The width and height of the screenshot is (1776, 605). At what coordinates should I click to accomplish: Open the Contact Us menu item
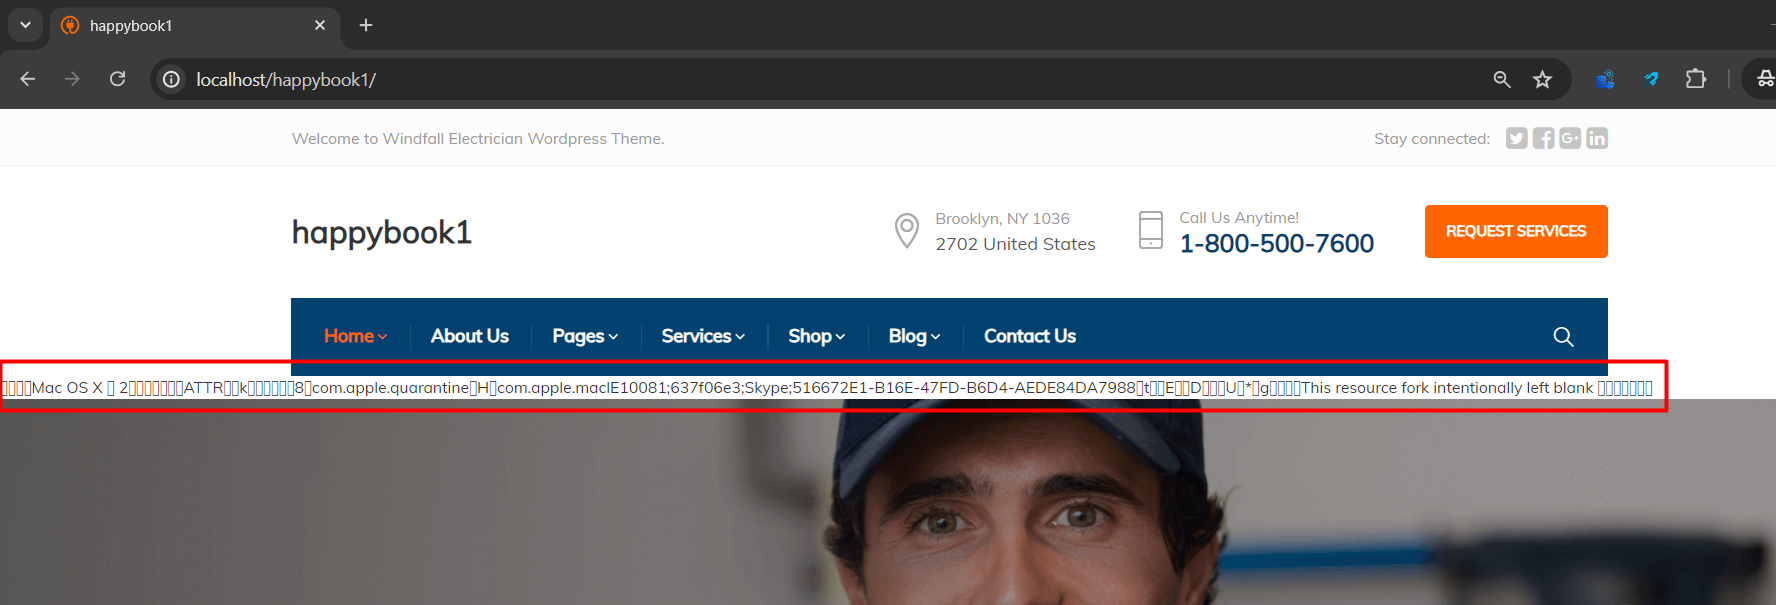pos(1030,336)
